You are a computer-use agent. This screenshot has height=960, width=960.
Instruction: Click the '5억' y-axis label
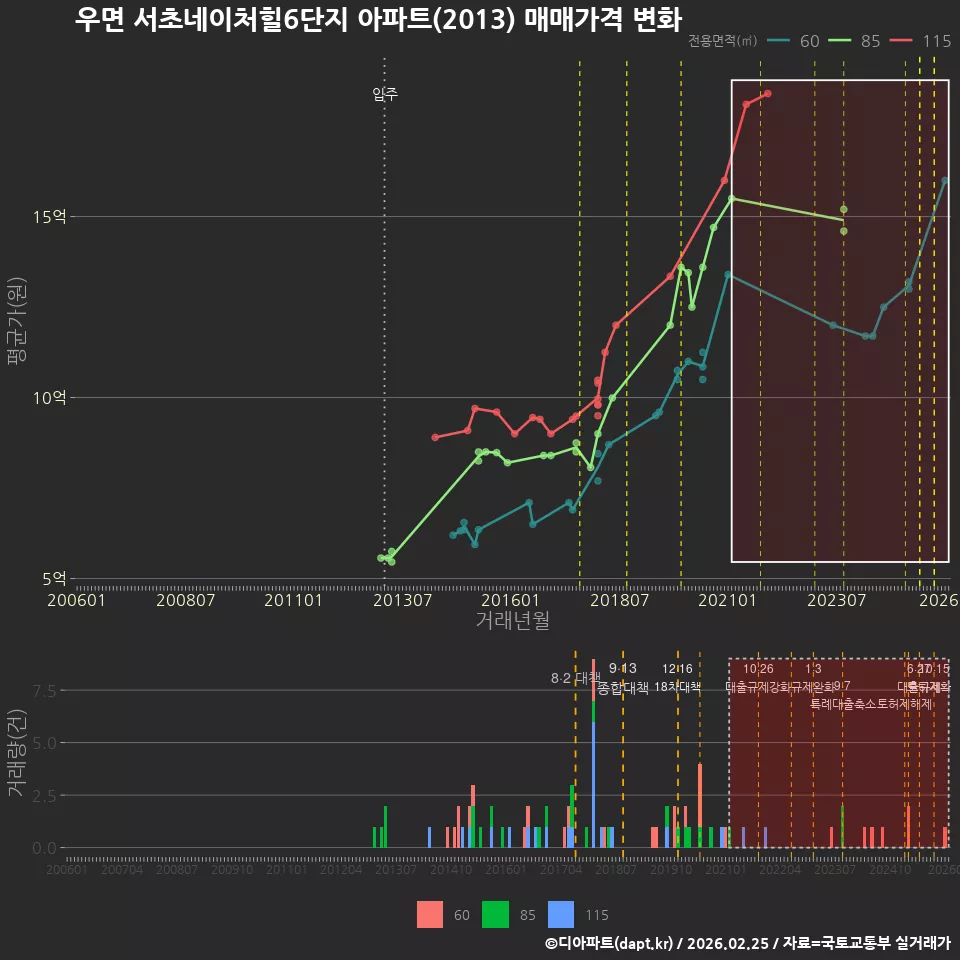tap(54, 579)
